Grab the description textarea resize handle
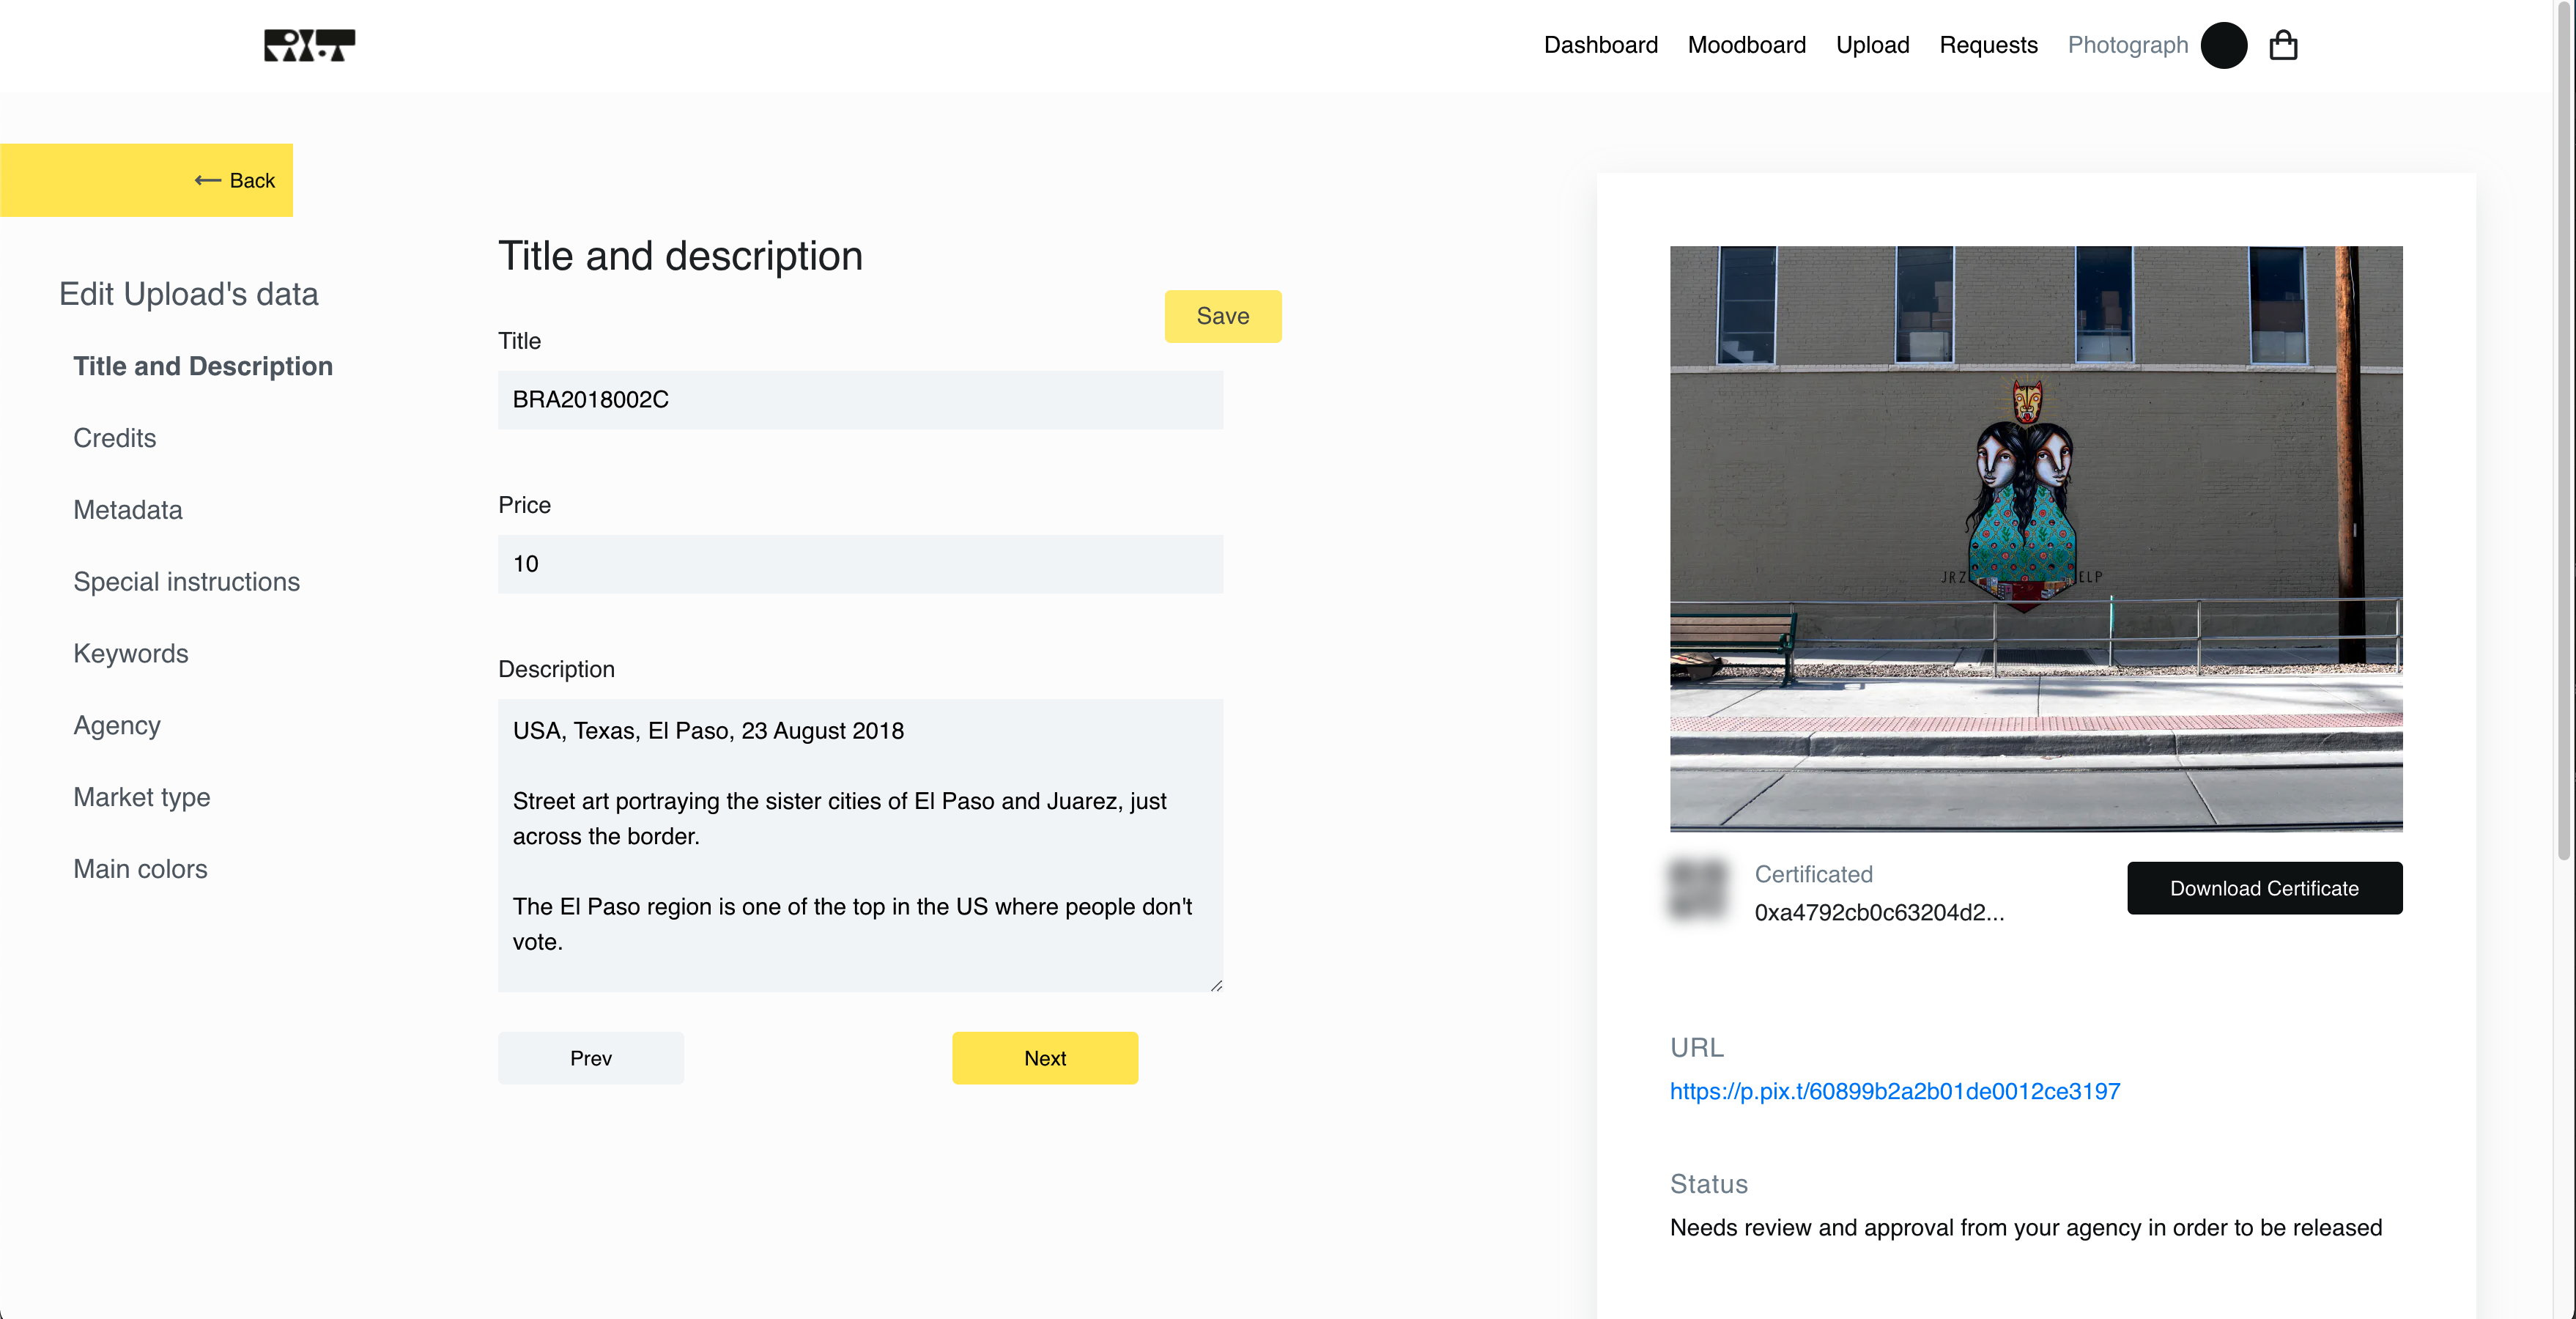 1216,985
